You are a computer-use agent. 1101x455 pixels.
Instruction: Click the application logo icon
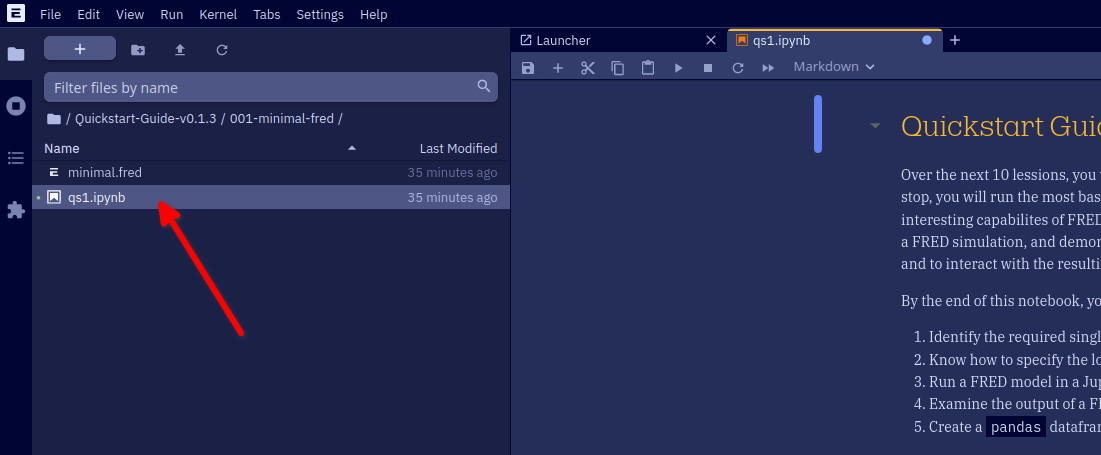point(15,13)
